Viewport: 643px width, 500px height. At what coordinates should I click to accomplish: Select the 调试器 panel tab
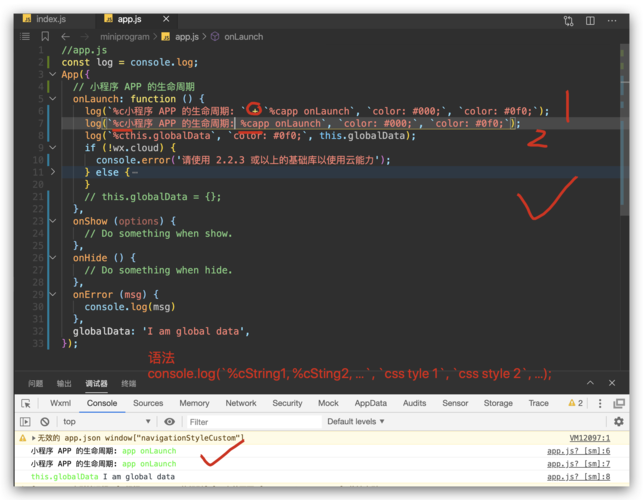click(96, 384)
